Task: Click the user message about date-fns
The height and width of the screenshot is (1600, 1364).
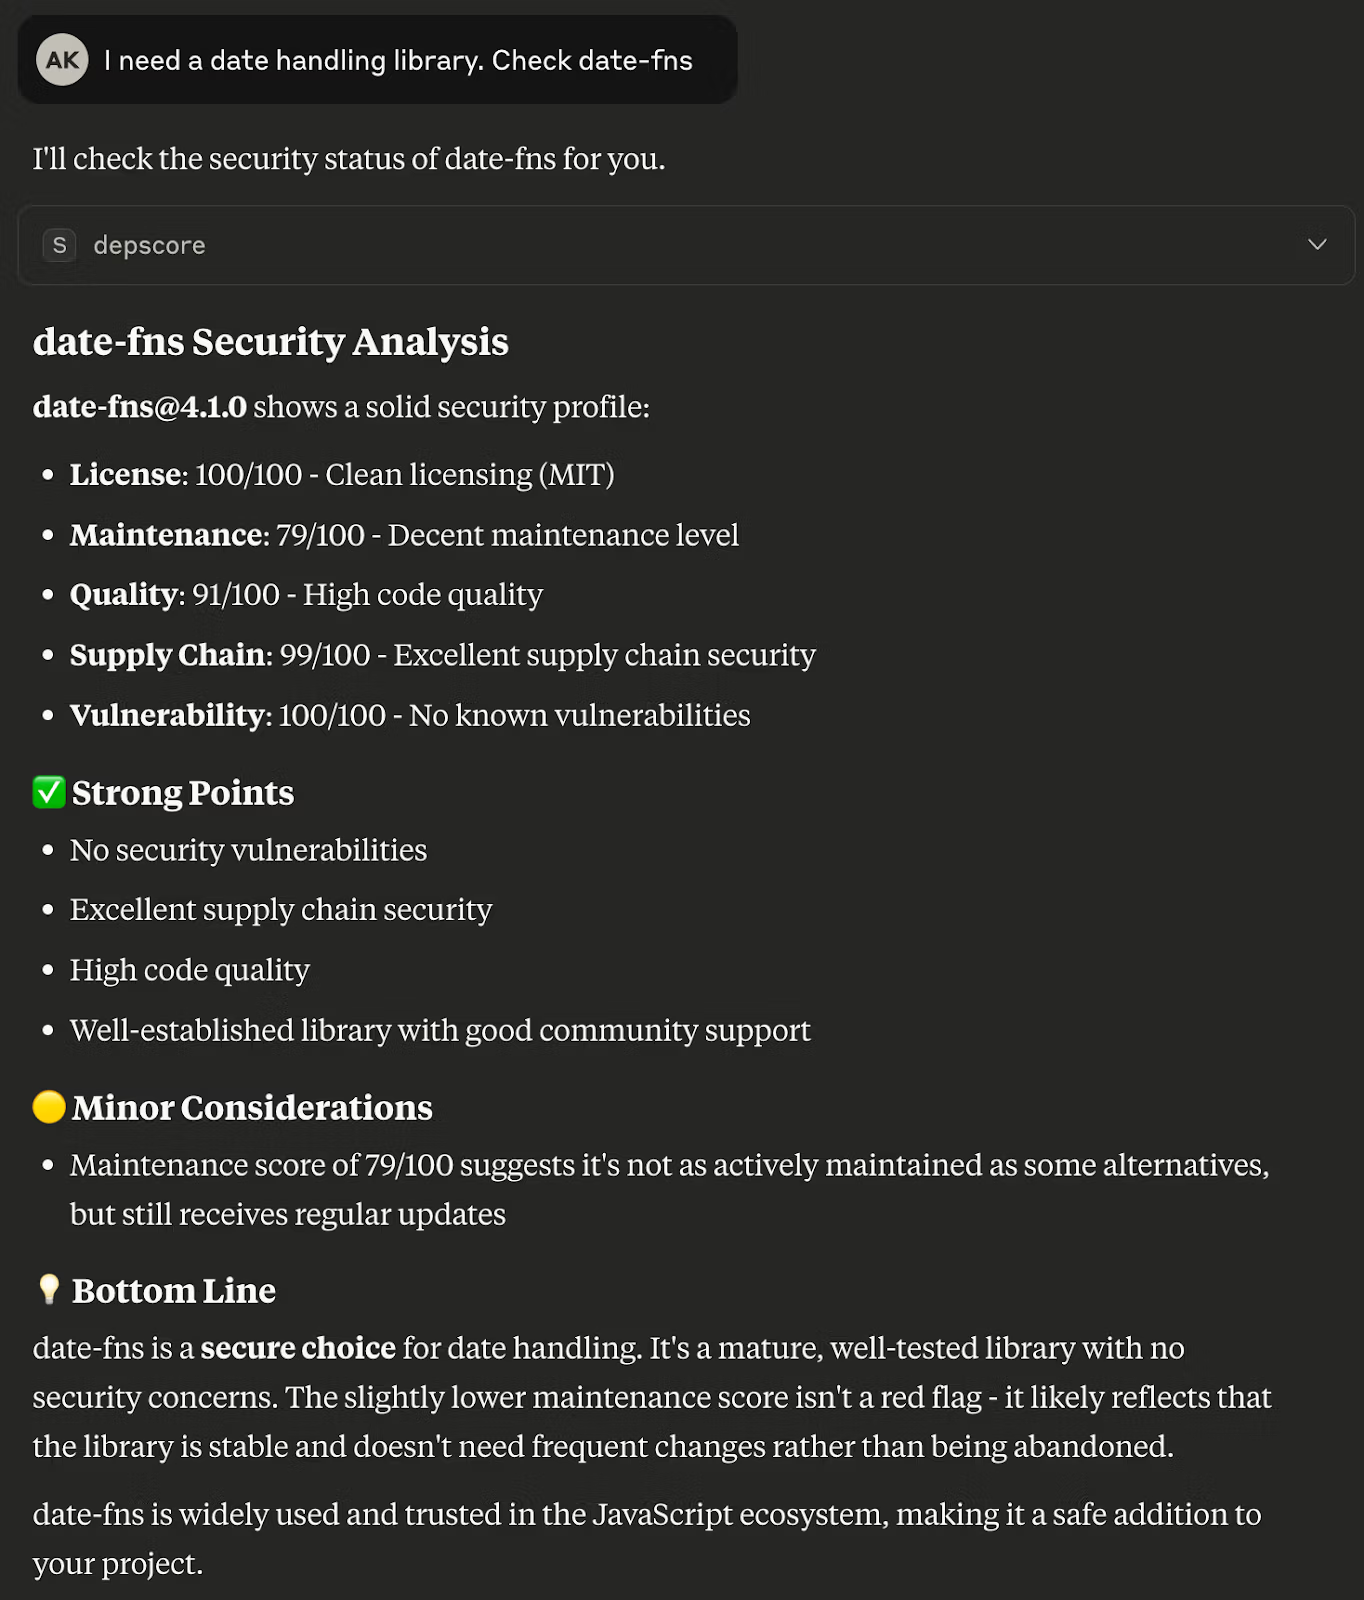Action: [398, 60]
